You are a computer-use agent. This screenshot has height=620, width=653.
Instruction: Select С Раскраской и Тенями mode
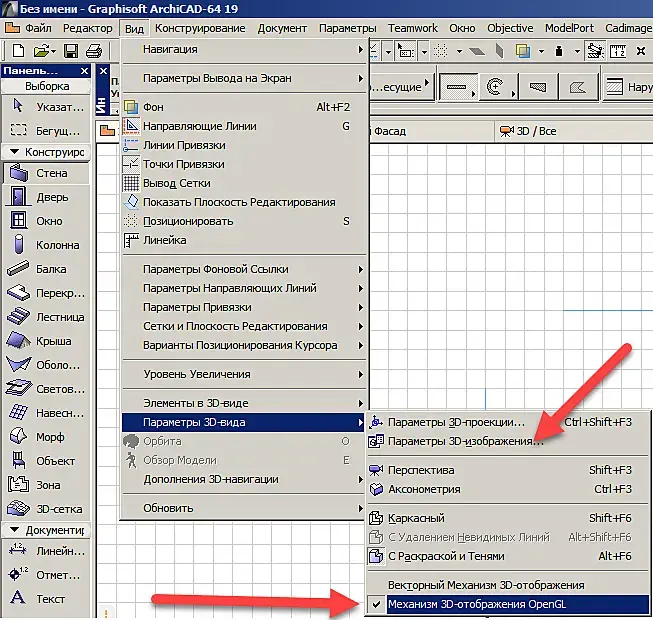point(508,556)
